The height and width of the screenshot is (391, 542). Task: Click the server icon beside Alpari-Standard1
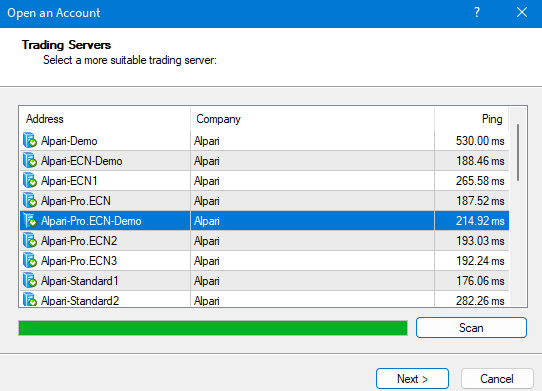pos(30,281)
